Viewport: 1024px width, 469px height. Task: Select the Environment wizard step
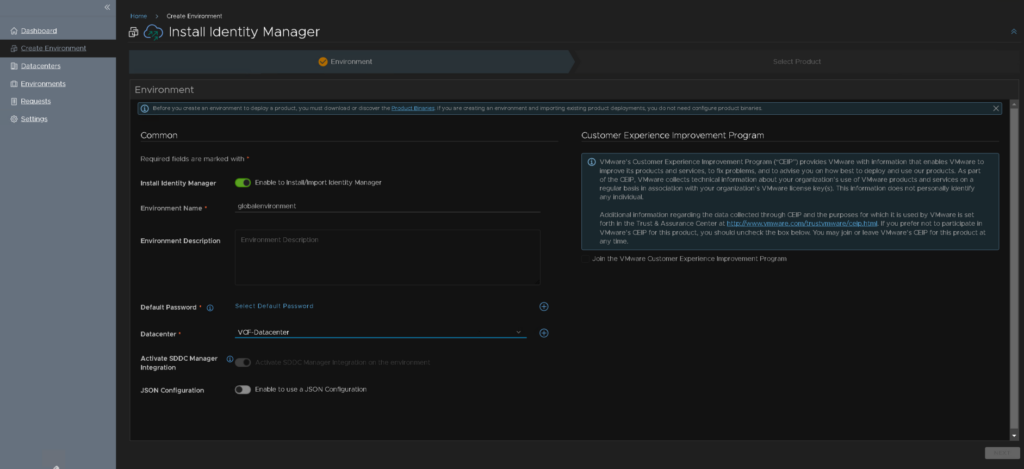point(351,61)
